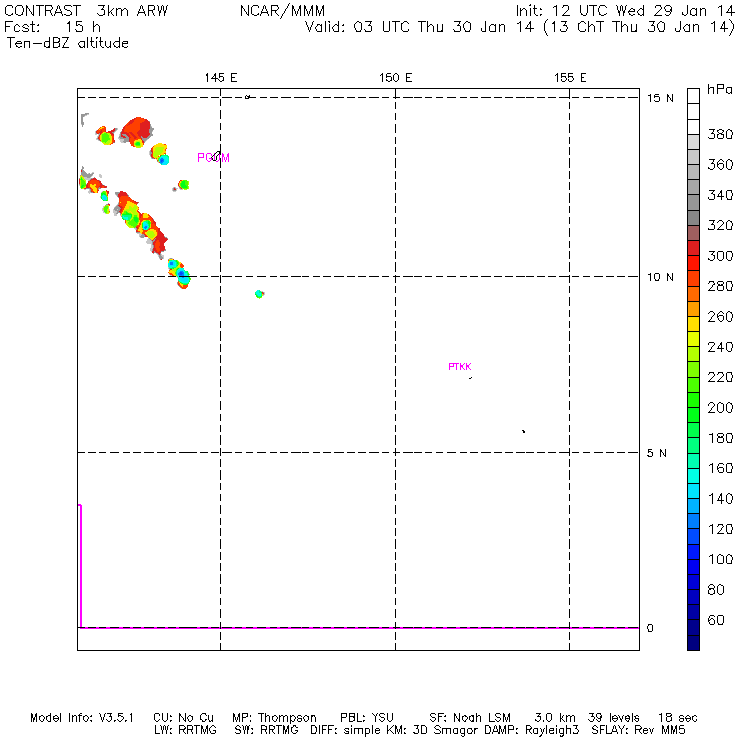Pick the cyan colorbar segment between 160 and 140
The width and height of the screenshot is (740, 740).
tap(693, 476)
